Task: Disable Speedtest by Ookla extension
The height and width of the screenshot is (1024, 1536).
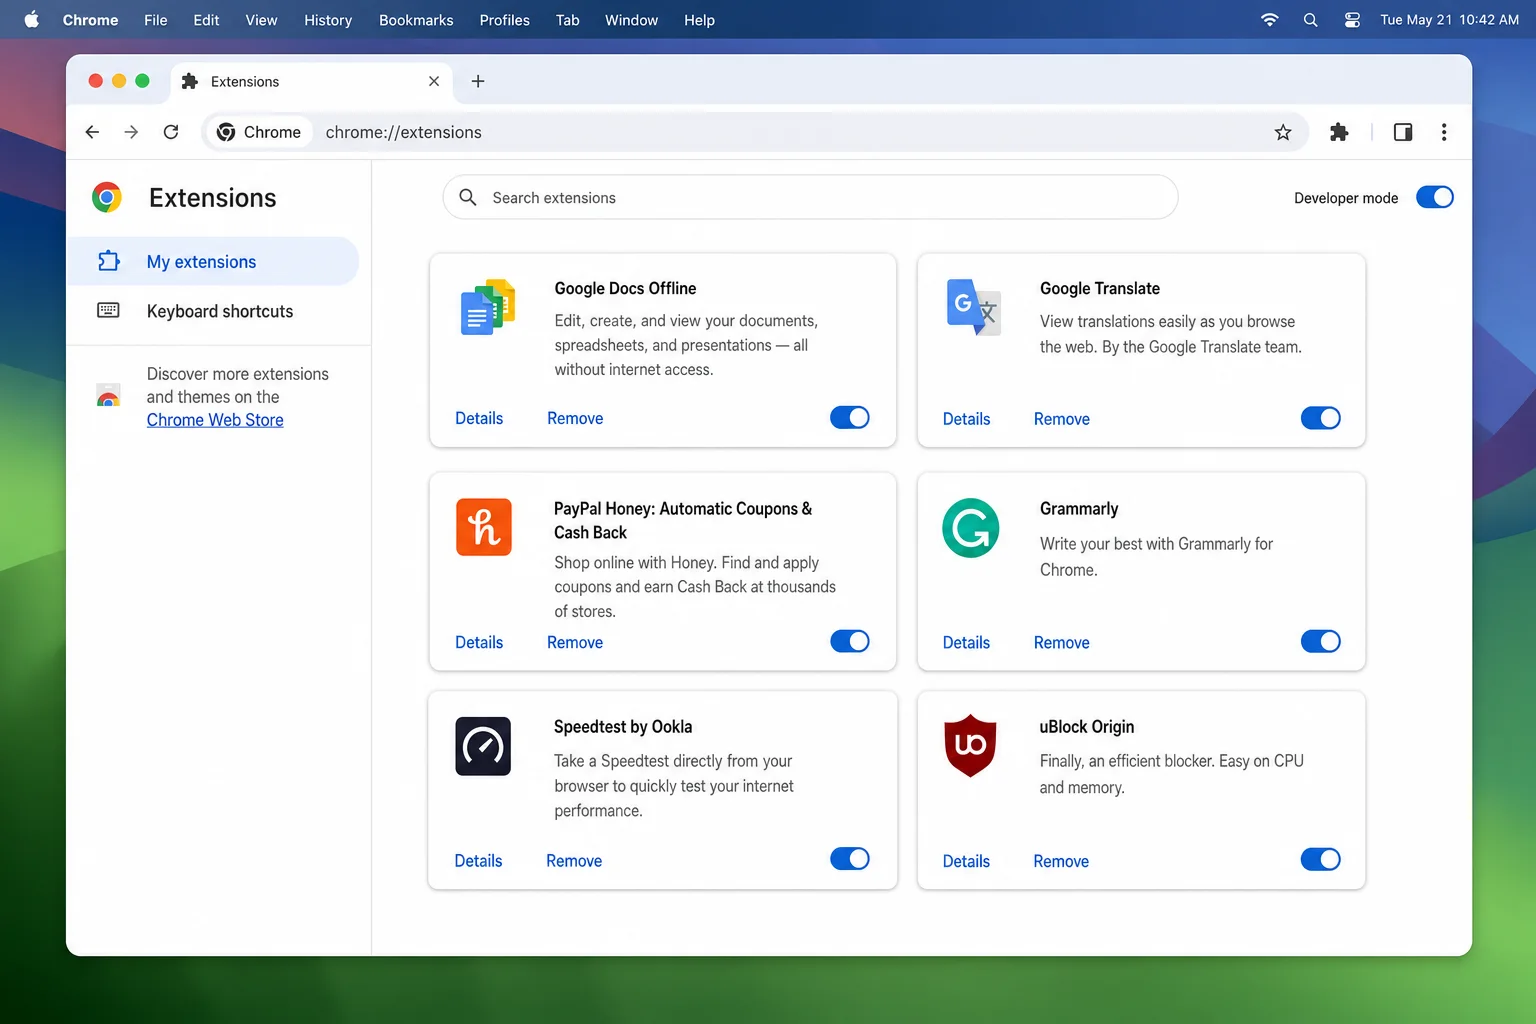Action: [x=850, y=859]
